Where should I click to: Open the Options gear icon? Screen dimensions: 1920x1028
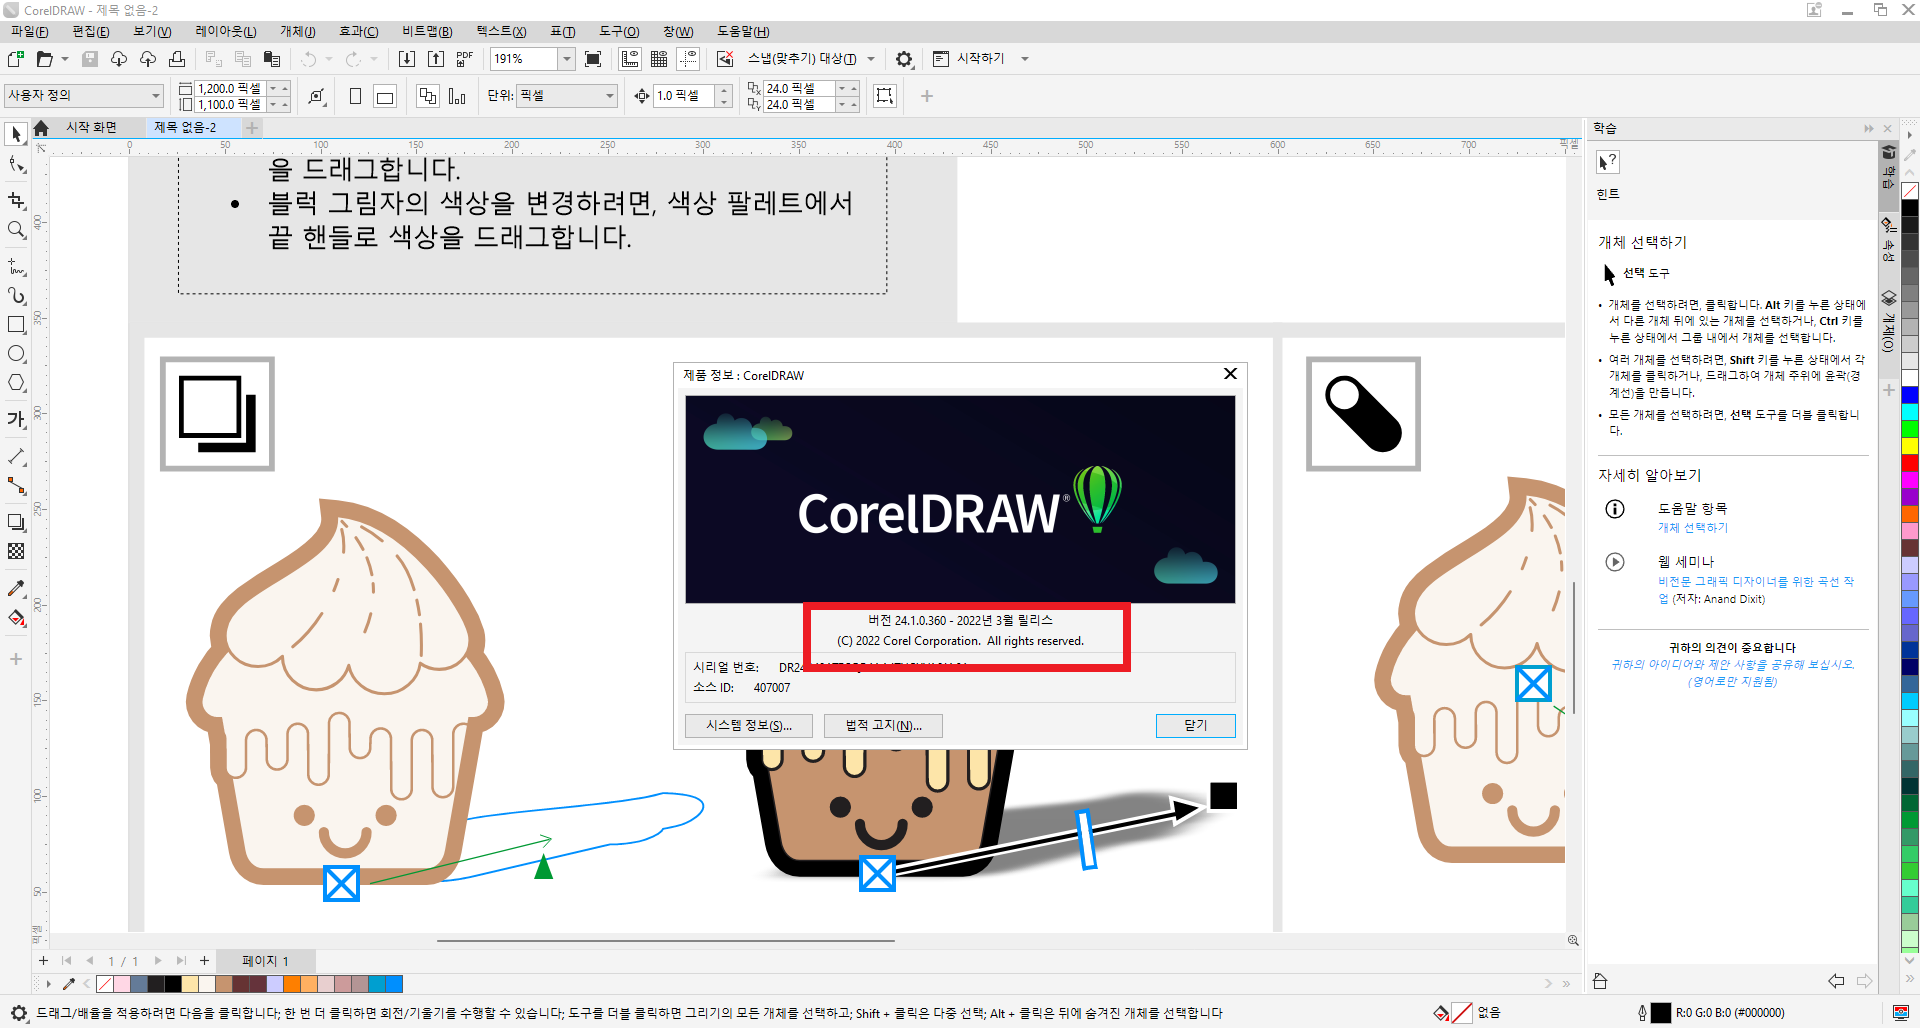click(904, 59)
